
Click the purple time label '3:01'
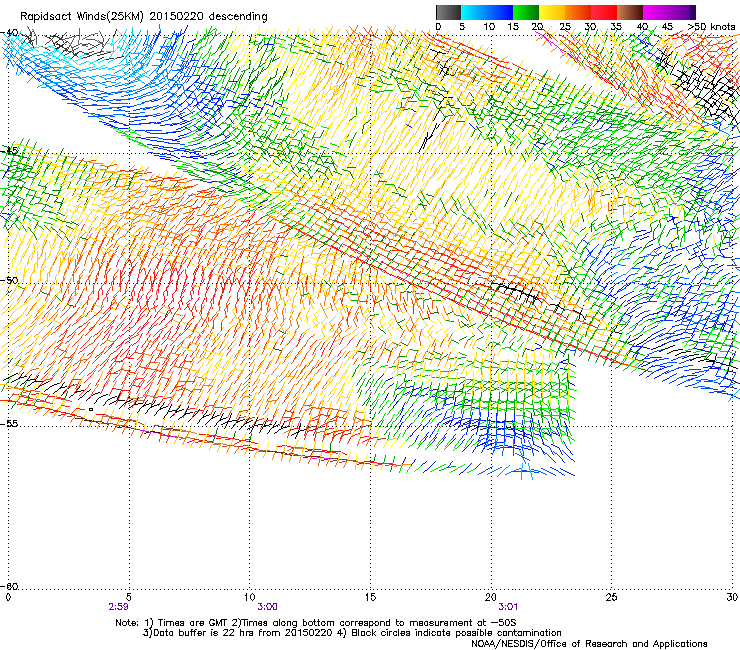click(x=508, y=607)
